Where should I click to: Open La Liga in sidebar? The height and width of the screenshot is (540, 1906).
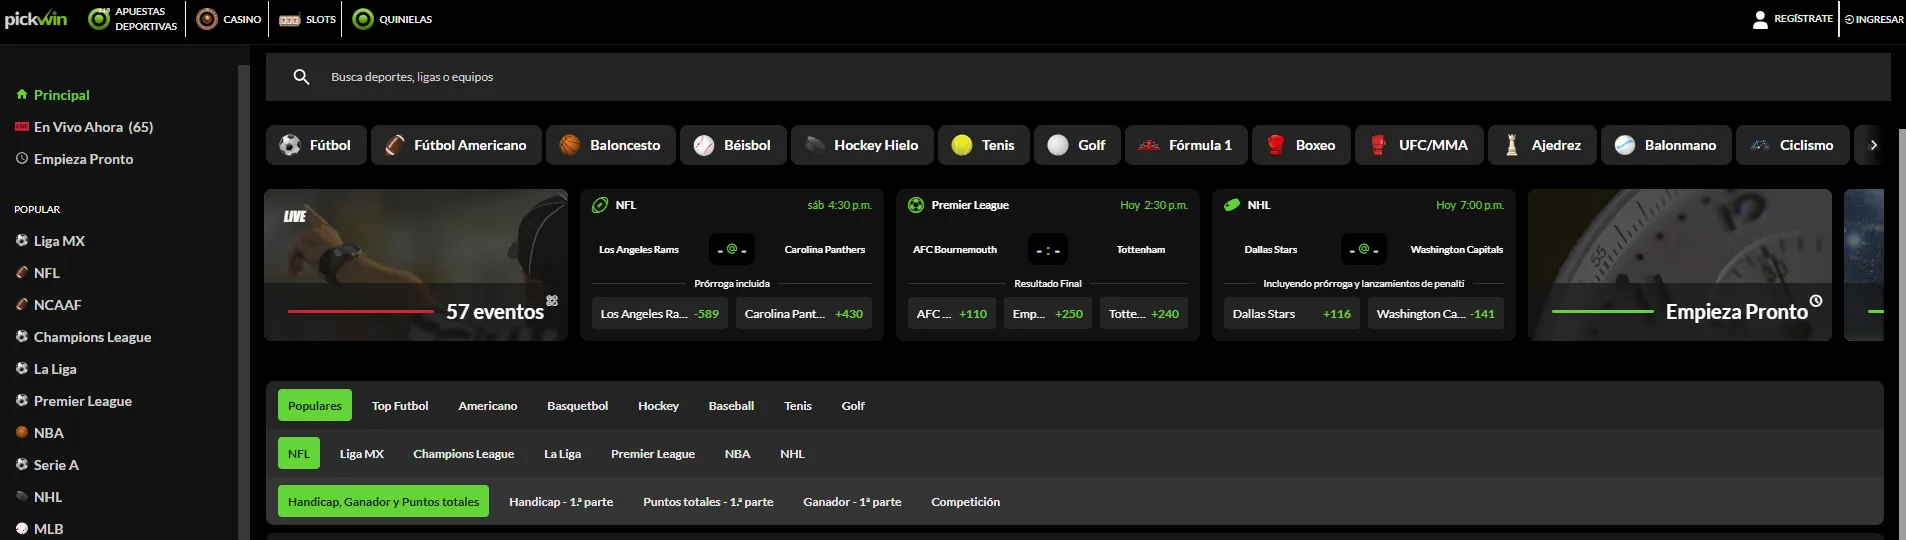55,369
